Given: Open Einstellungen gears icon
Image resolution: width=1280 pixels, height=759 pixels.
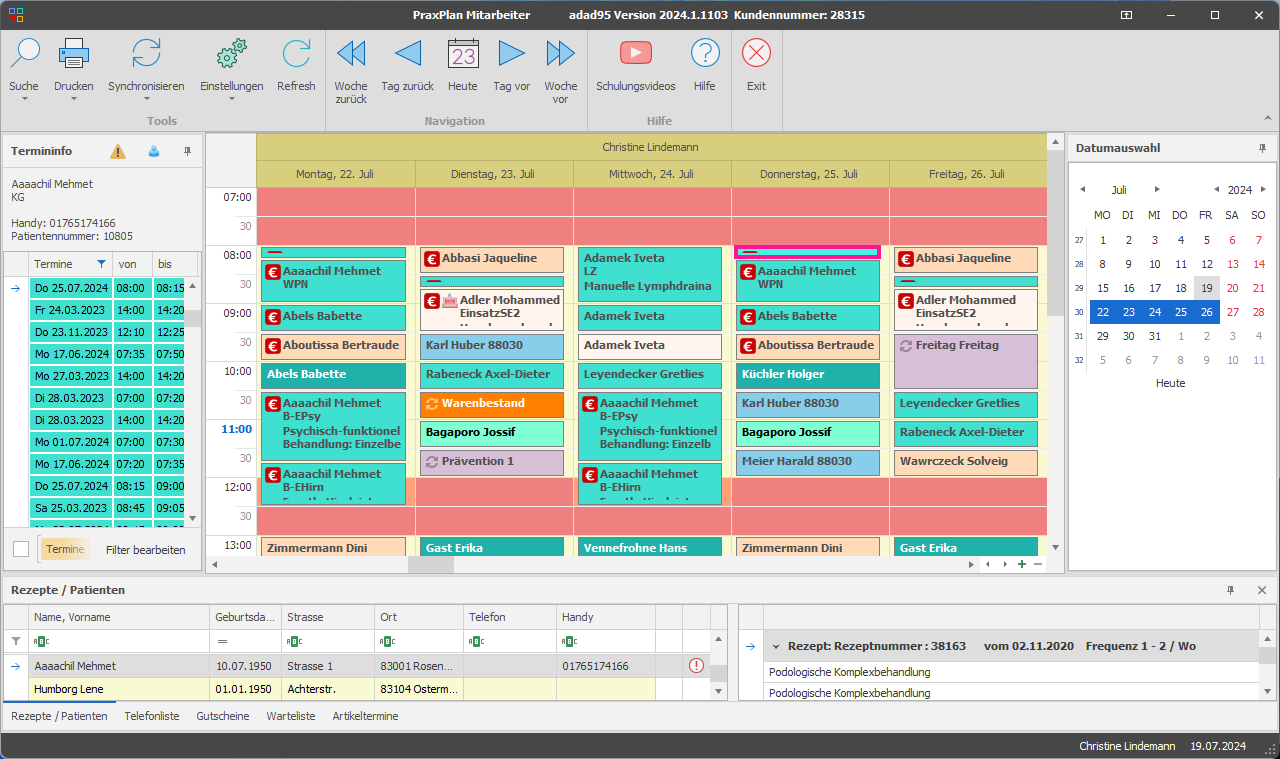Looking at the screenshot, I should point(231,53).
